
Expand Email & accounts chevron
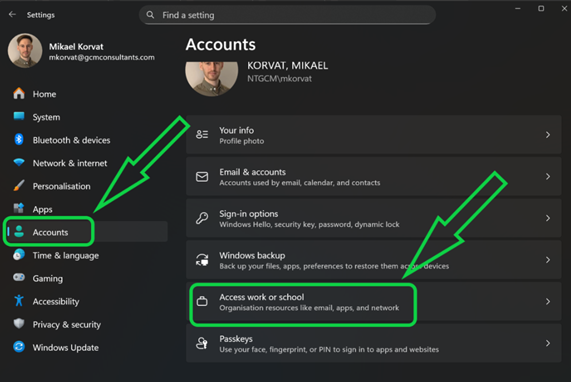pyautogui.click(x=548, y=176)
